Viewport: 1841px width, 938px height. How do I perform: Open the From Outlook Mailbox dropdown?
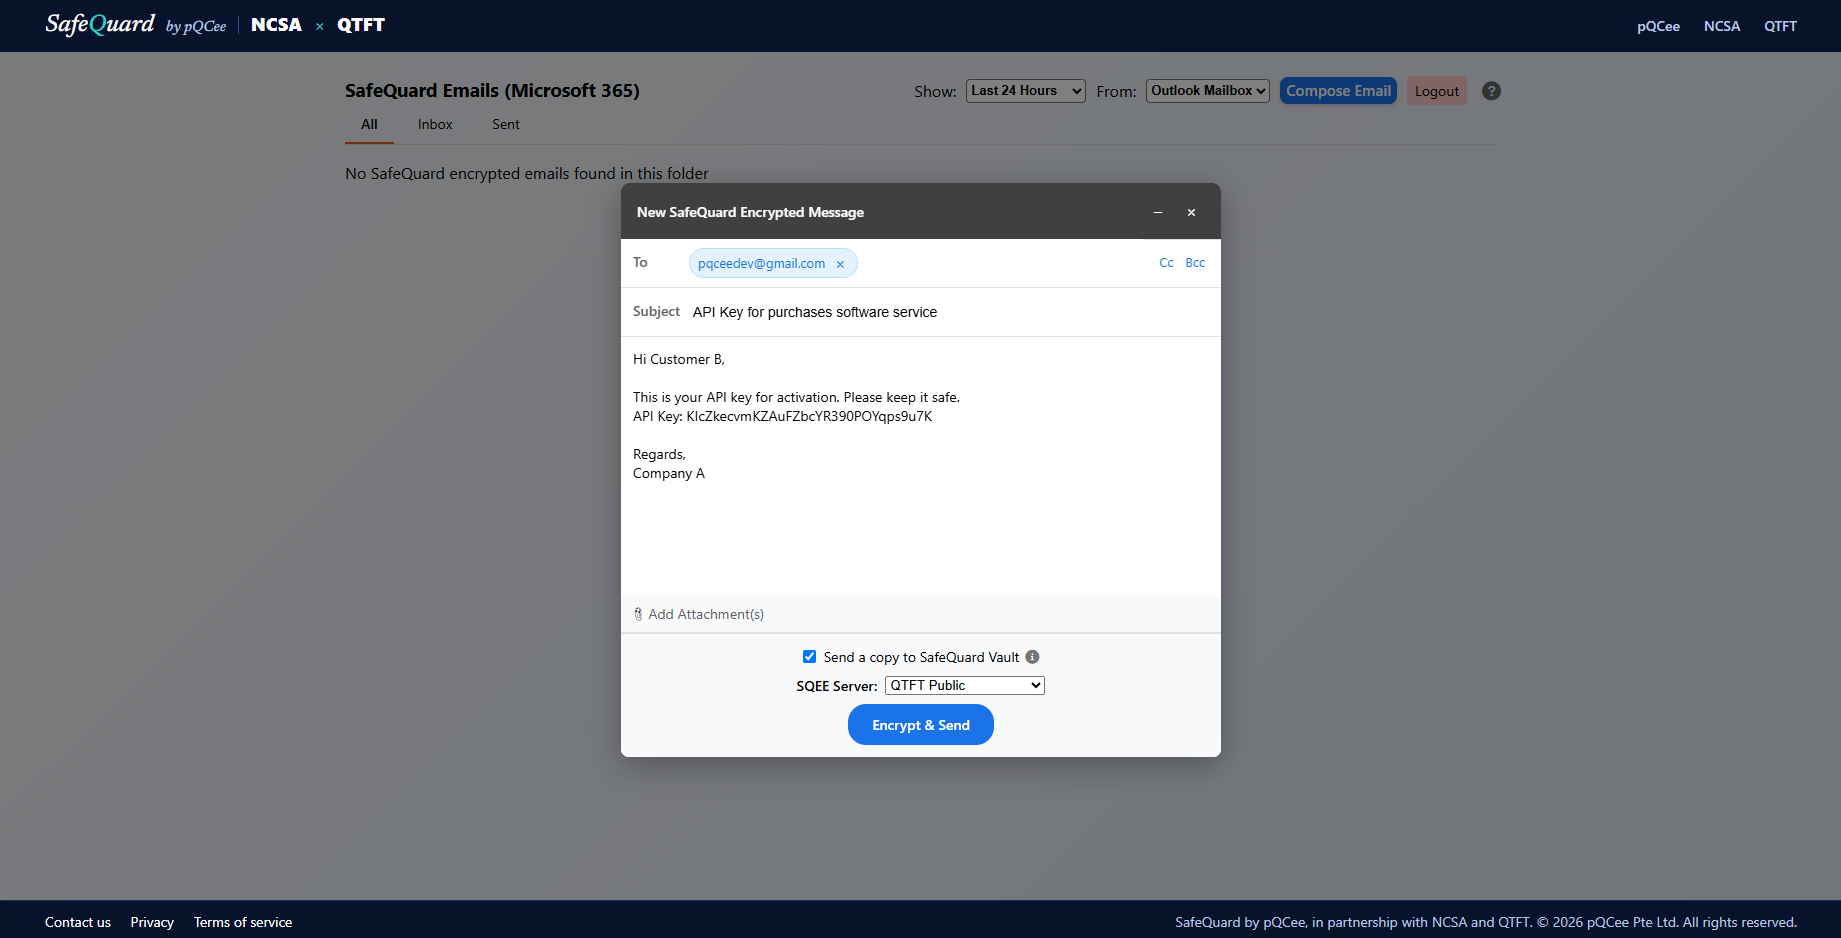(x=1208, y=91)
